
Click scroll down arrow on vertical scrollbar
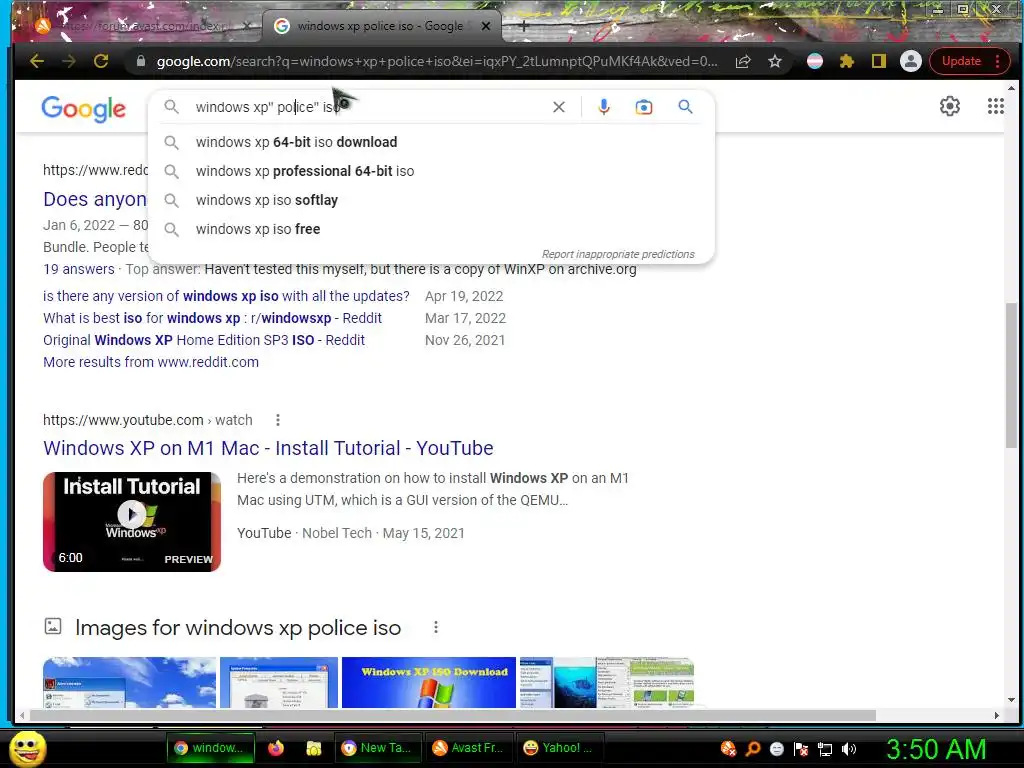(1012, 700)
